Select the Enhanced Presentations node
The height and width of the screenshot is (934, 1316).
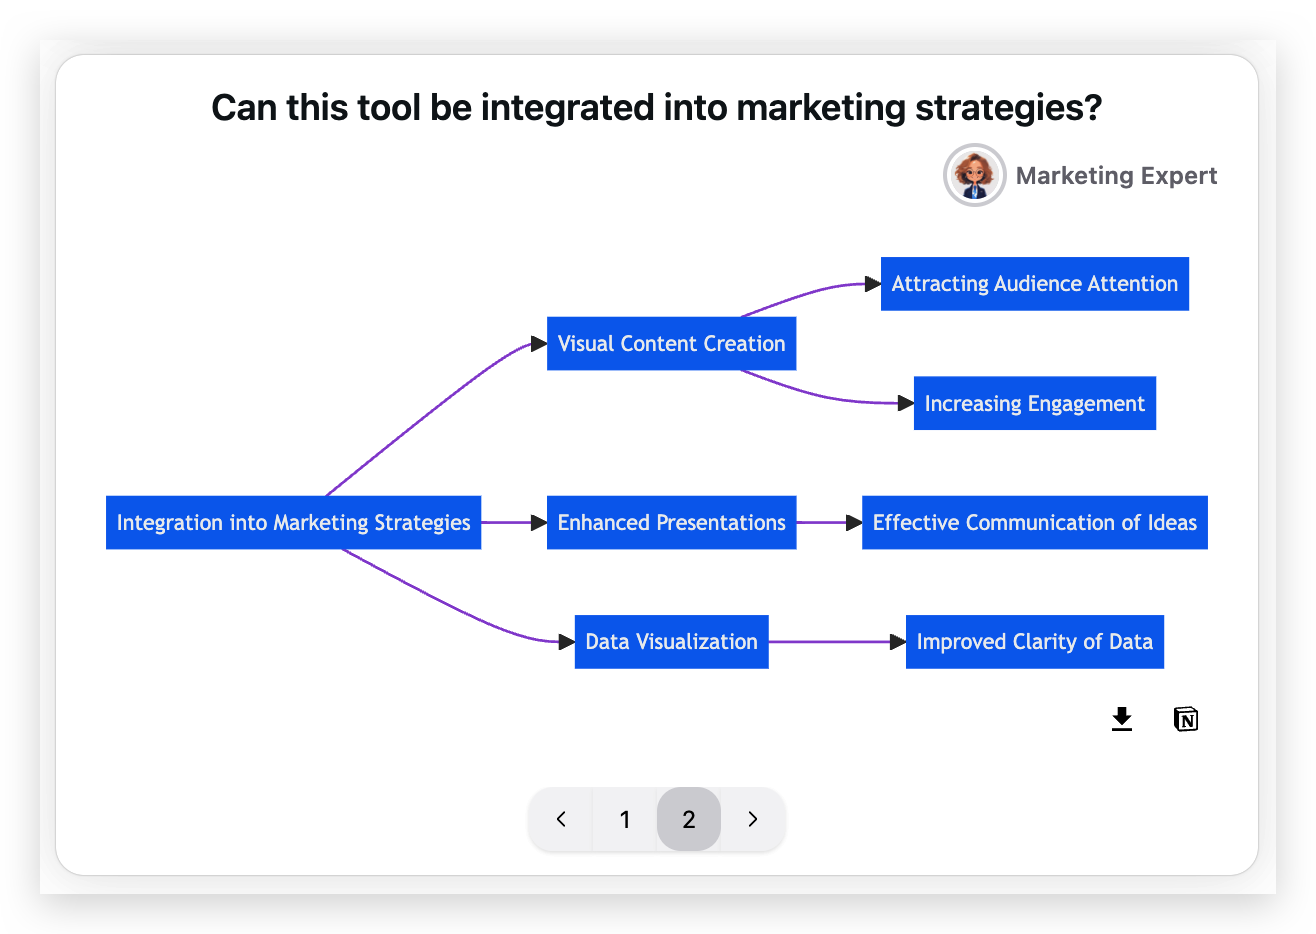tap(671, 522)
